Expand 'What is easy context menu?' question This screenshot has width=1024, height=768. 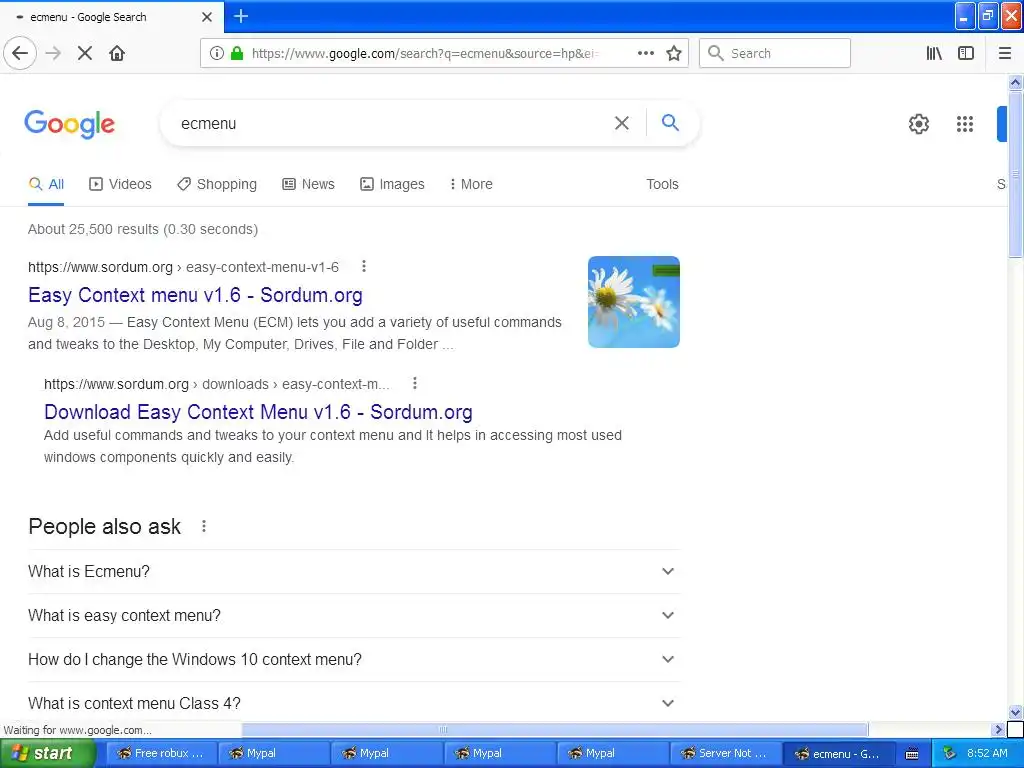point(353,615)
